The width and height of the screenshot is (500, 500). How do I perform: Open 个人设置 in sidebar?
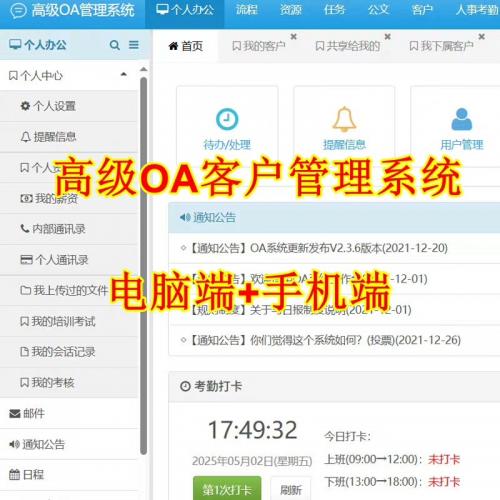(69, 106)
